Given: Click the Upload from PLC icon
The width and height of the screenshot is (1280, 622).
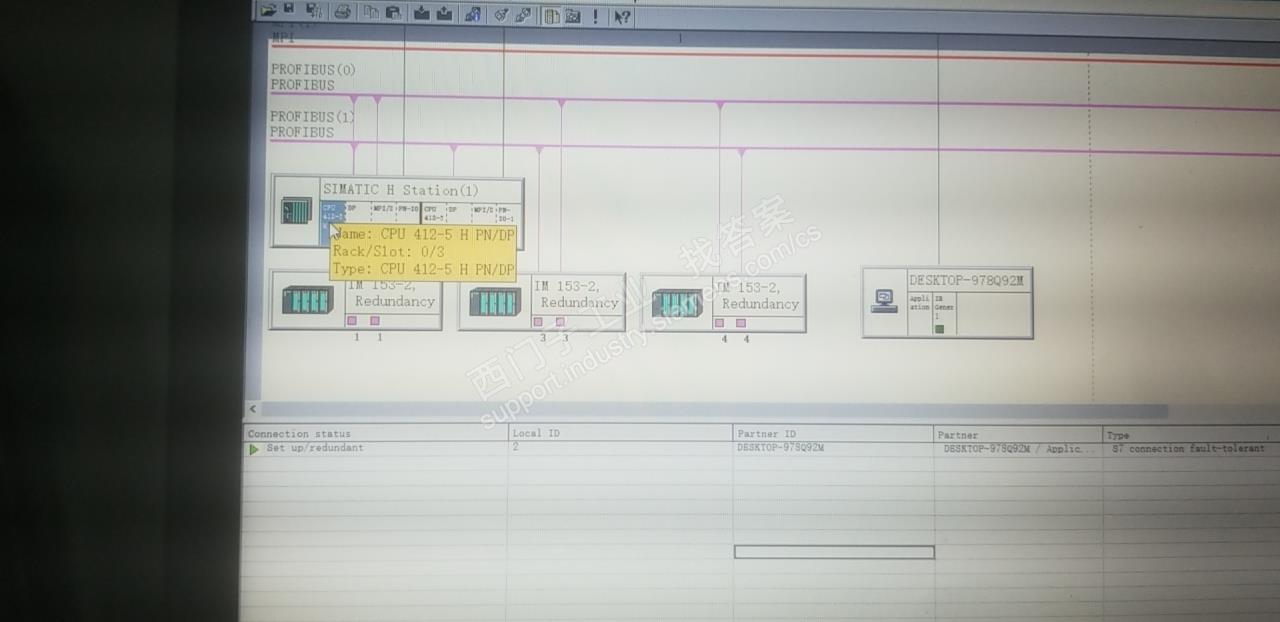Looking at the screenshot, I should [444, 14].
